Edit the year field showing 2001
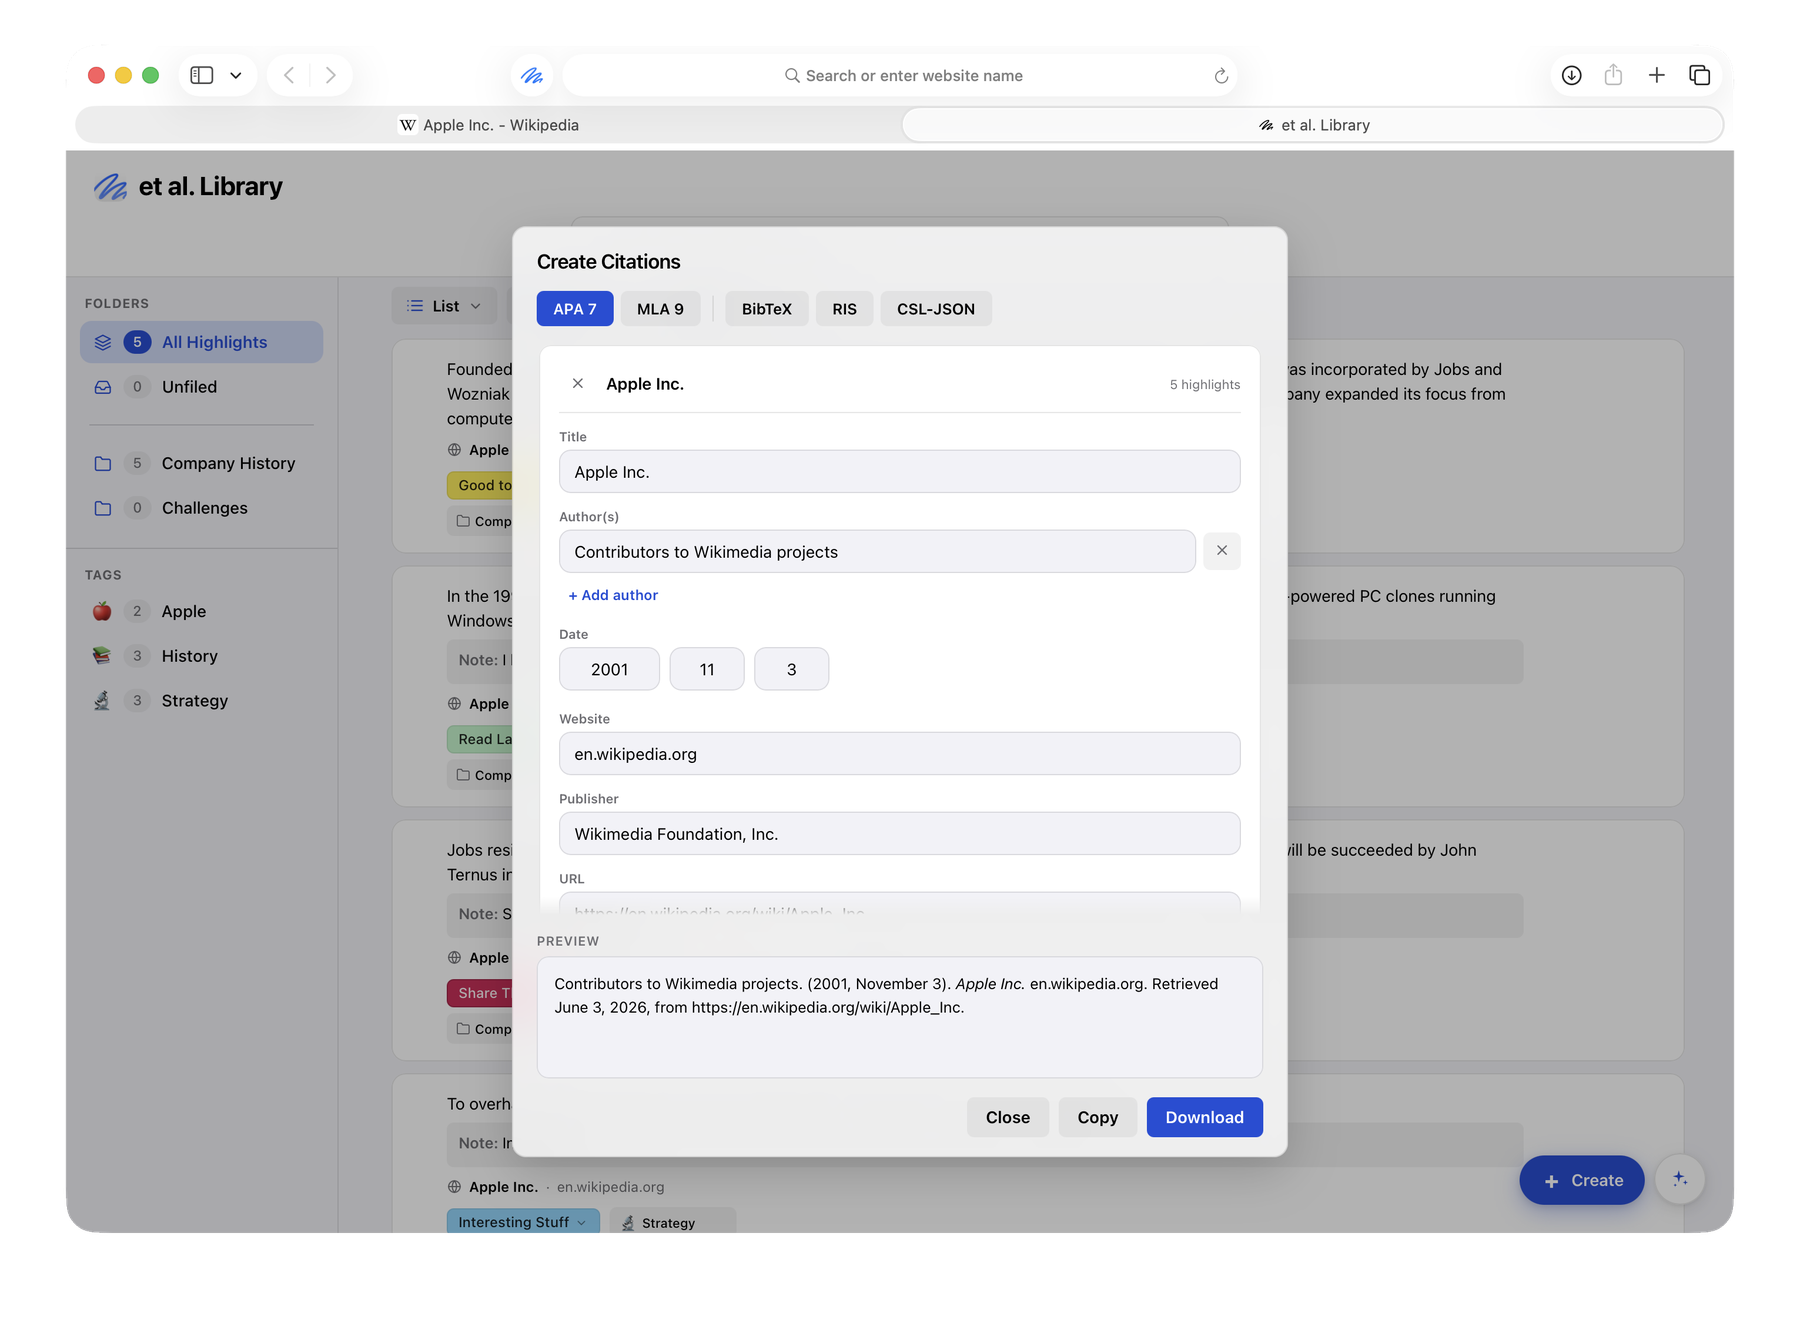The height and width of the screenshot is (1320, 1800). coord(609,669)
